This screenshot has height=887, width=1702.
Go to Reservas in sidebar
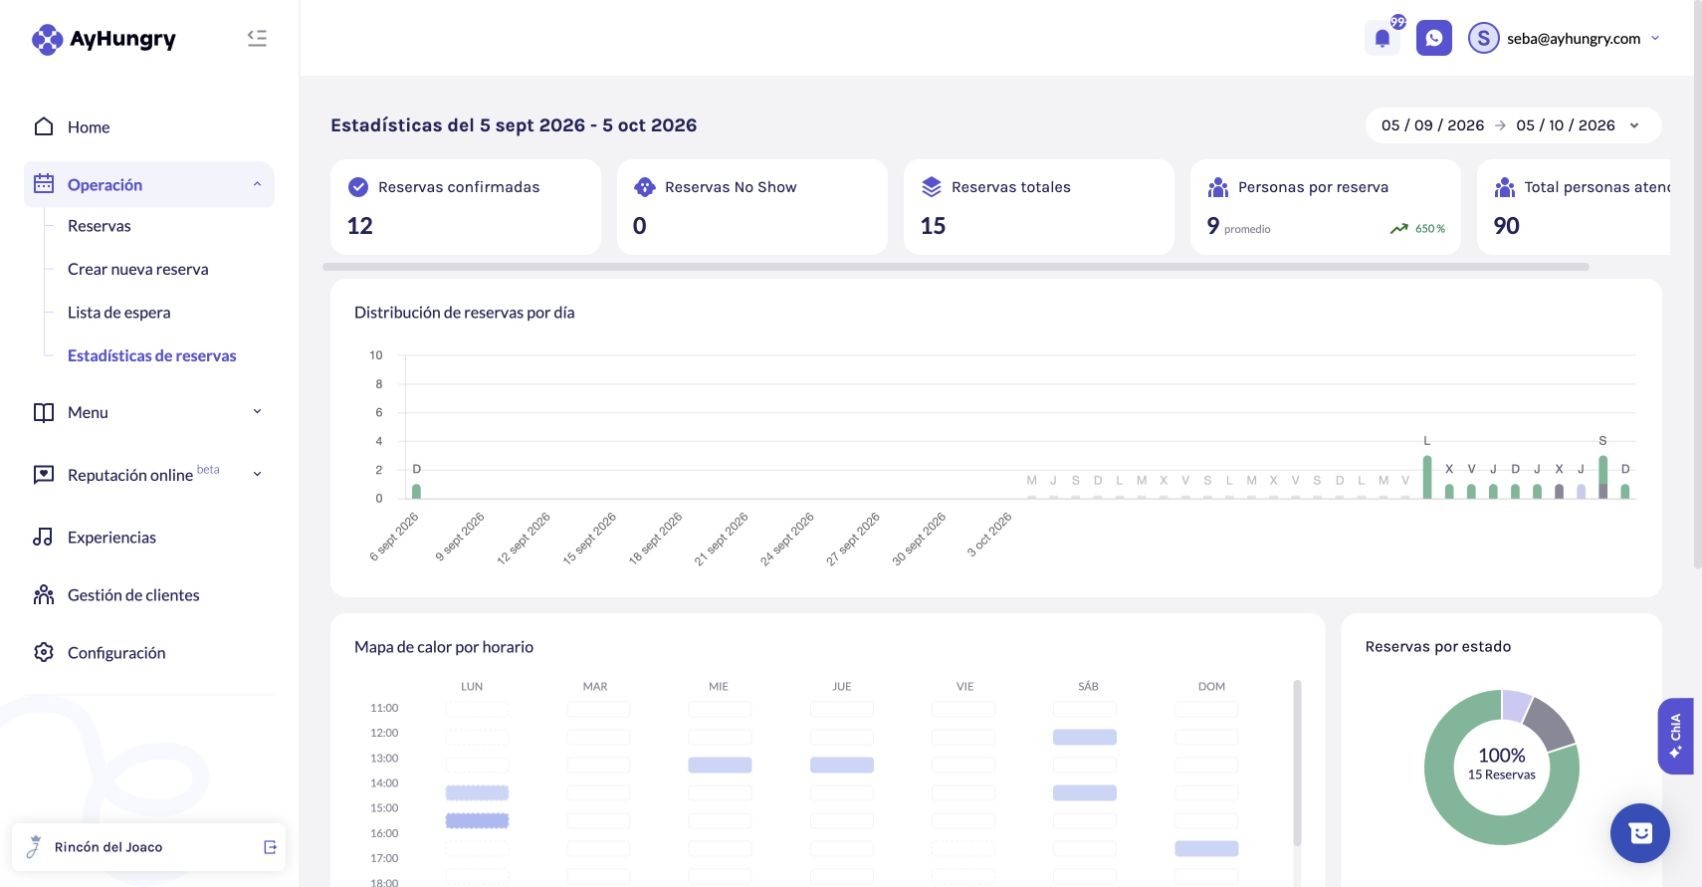(x=99, y=226)
